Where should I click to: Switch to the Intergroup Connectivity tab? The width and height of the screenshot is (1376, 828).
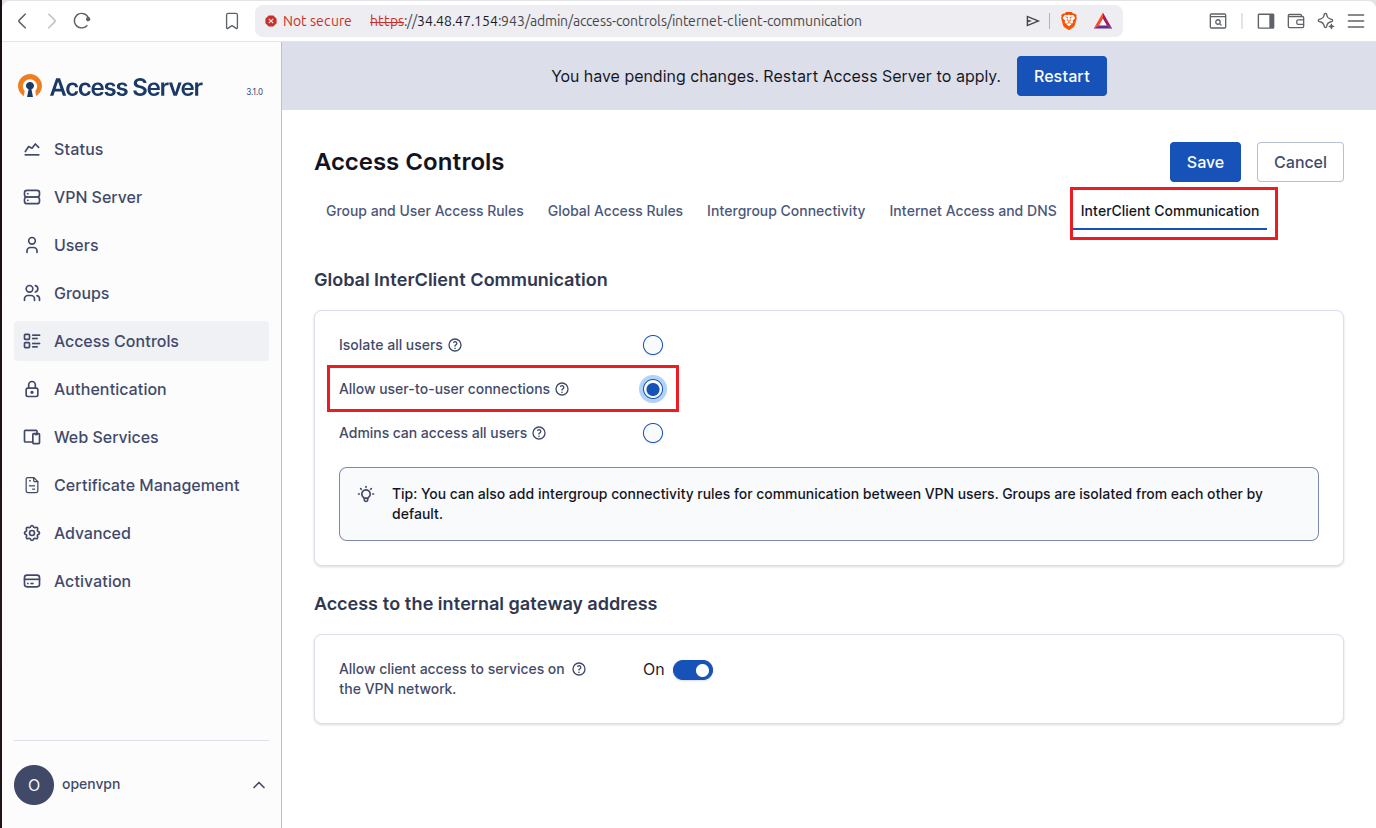pyautogui.click(x=786, y=211)
